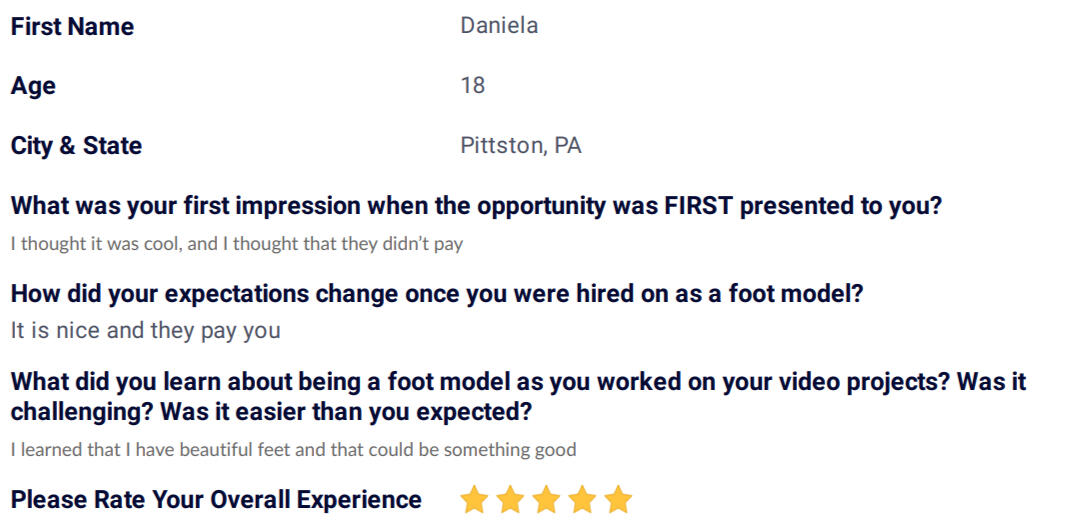Select the answer 'It is nice and they pay you'
The image size is (1065, 525).
click(x=145, y=331)
